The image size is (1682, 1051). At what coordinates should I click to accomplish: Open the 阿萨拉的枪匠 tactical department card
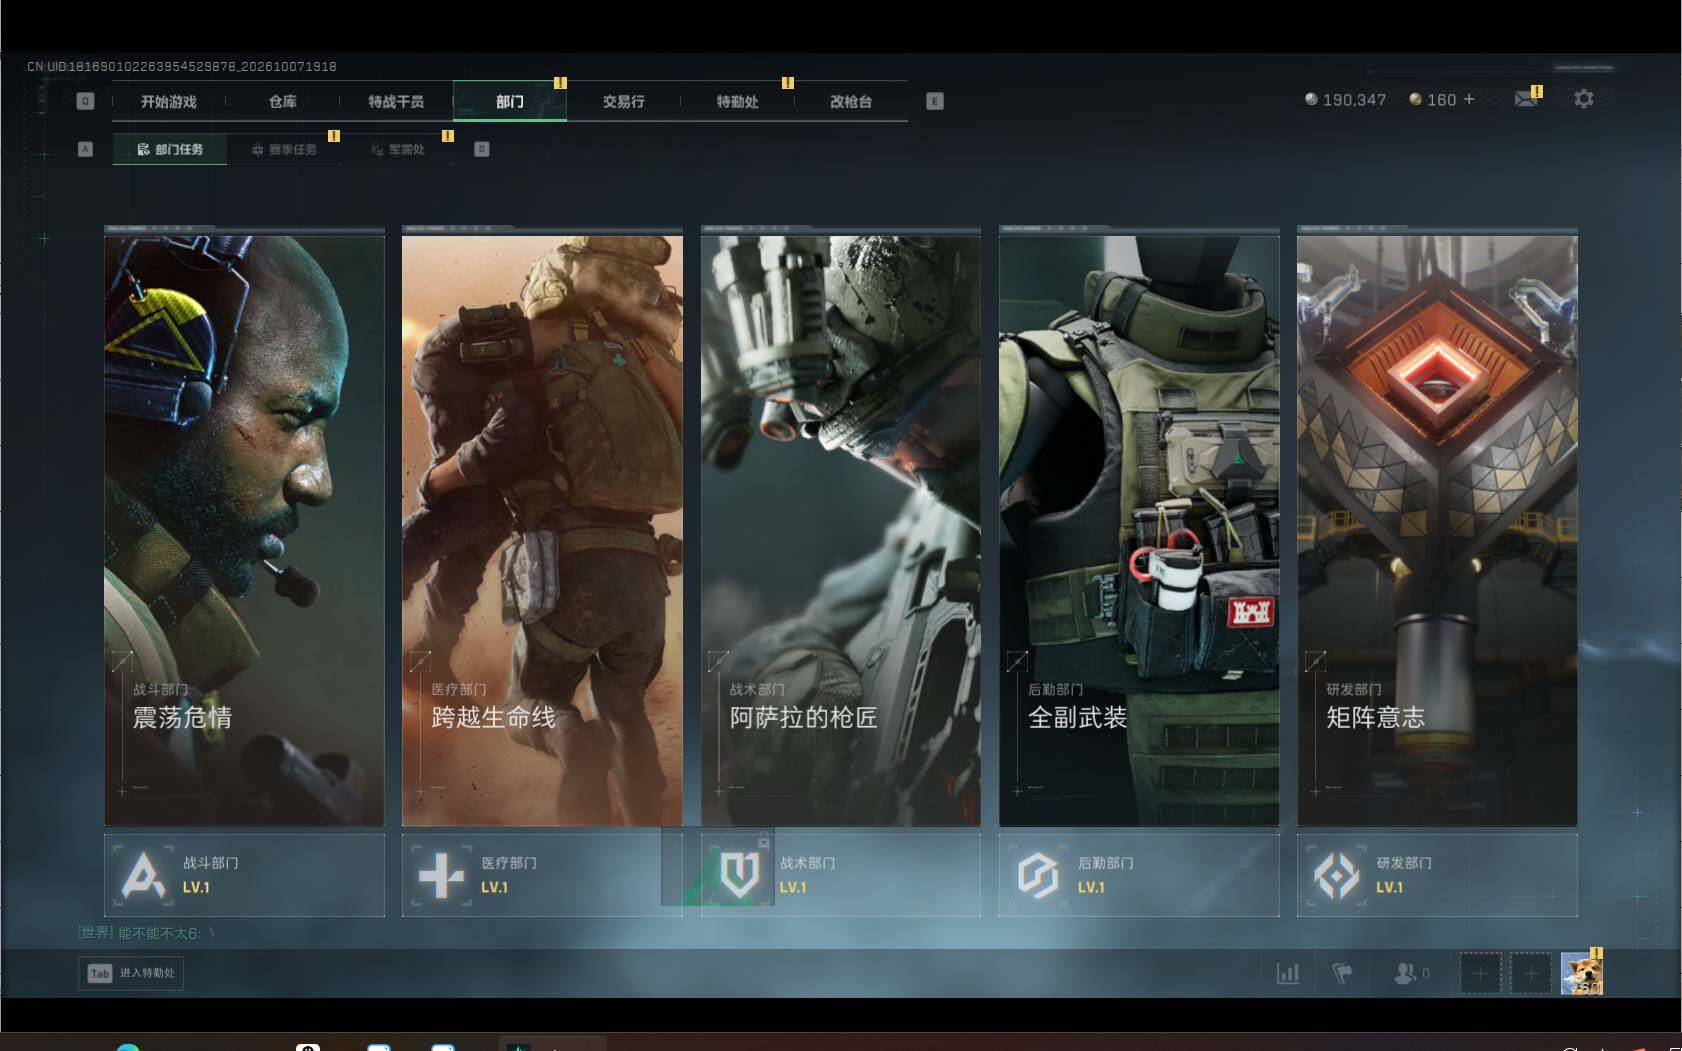tap(841, 530)
